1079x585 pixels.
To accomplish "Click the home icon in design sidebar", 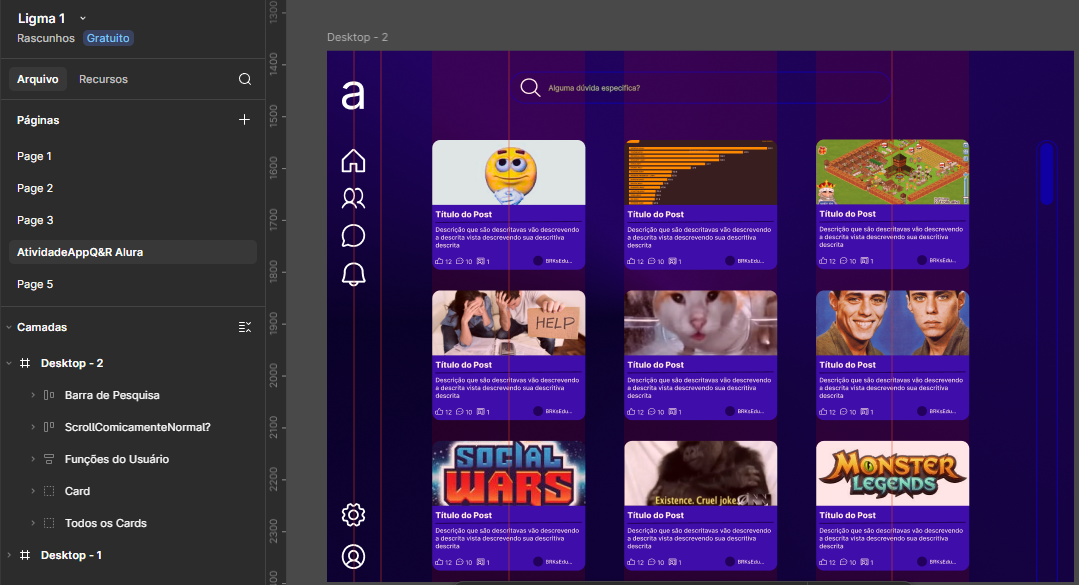I will point(353,161).
